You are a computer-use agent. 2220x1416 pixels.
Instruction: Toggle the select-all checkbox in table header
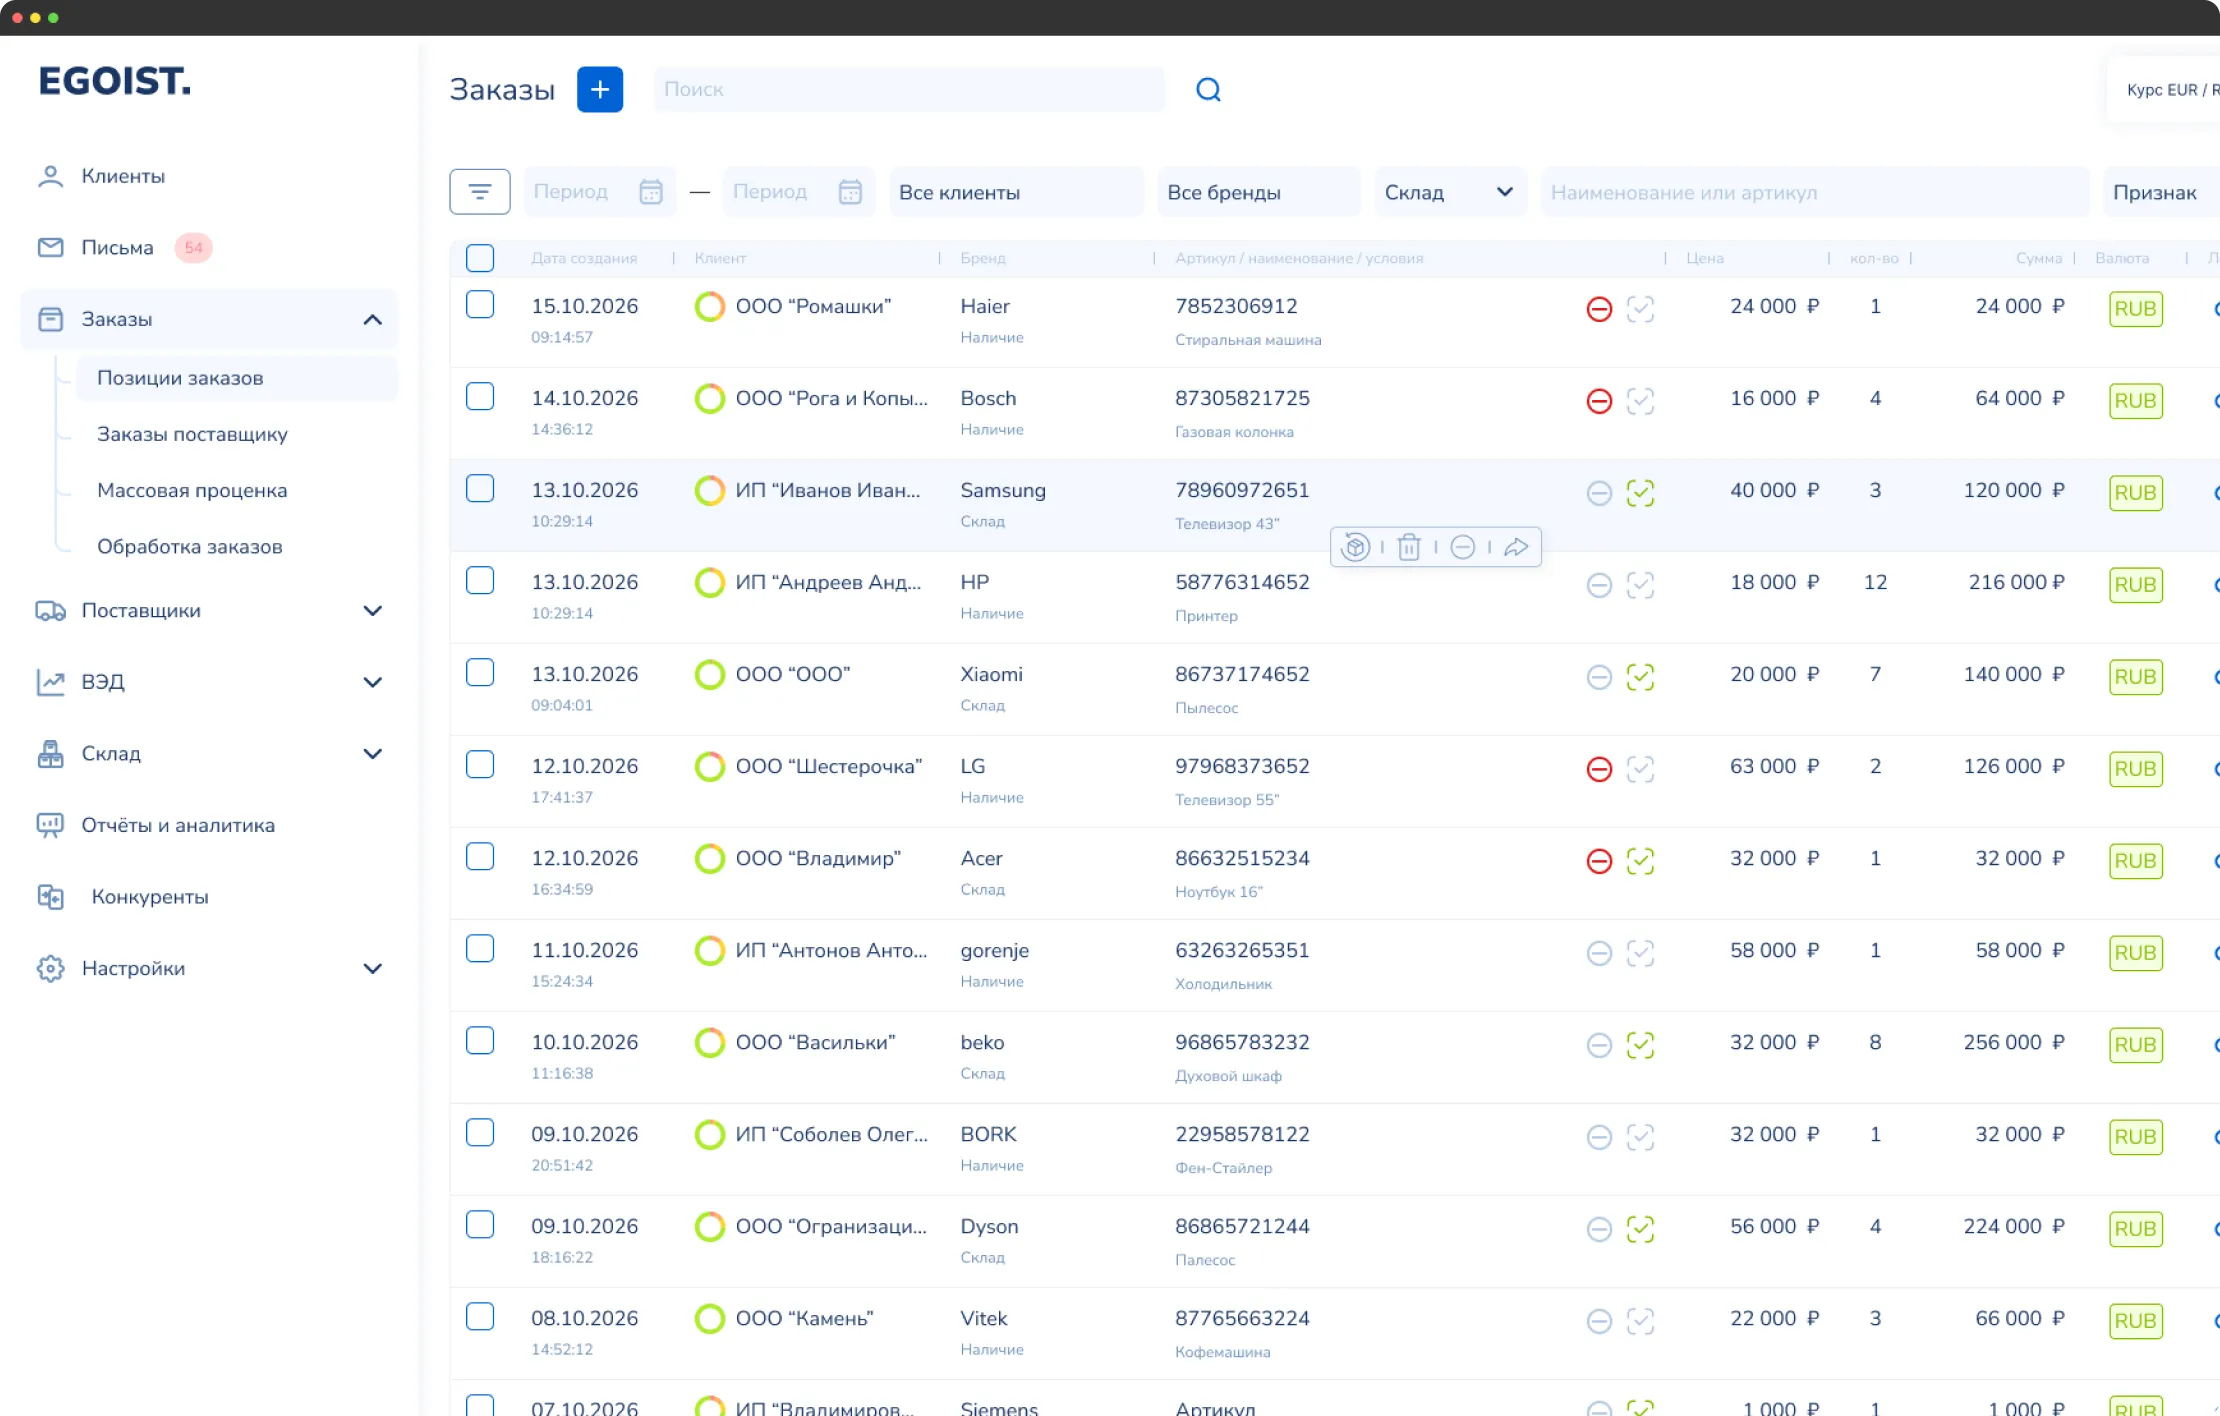click(480, 258)
